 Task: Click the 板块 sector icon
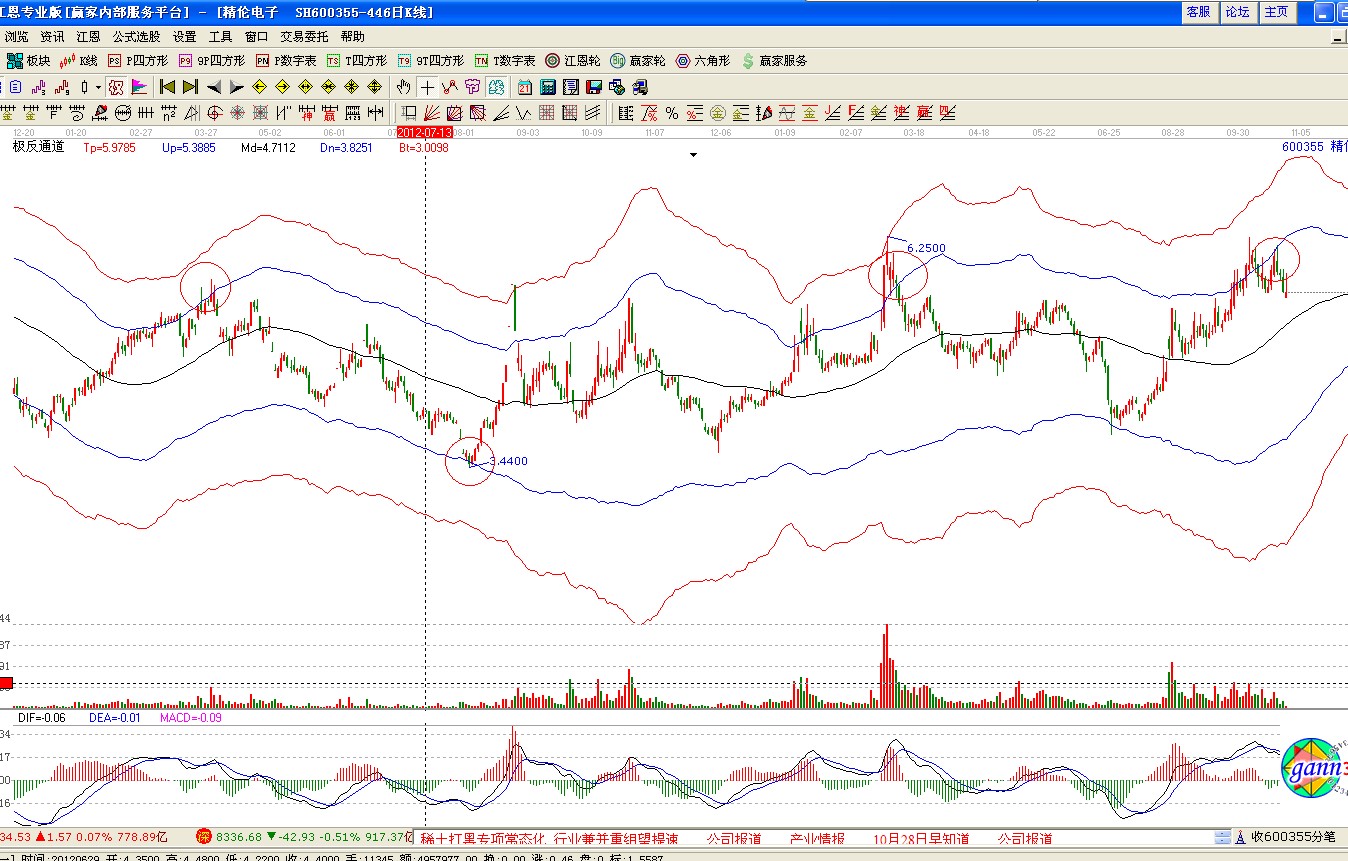[x=28, y=61]
